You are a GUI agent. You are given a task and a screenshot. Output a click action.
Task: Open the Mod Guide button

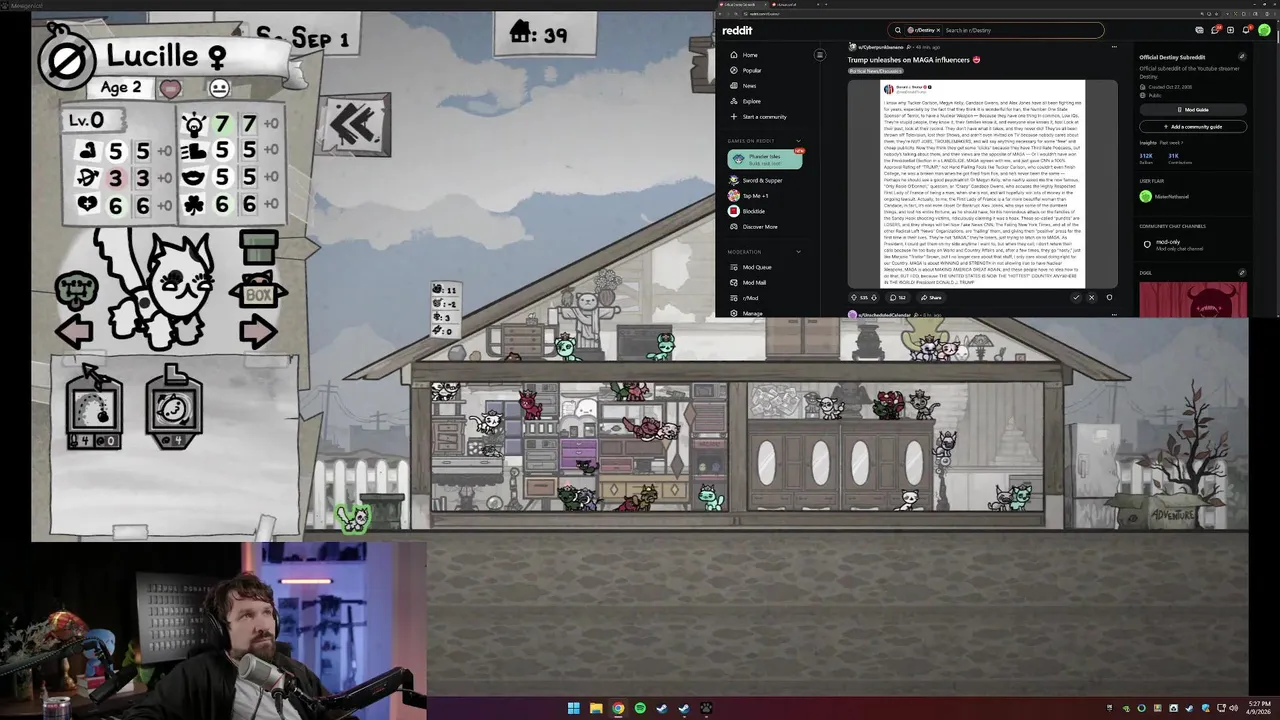click(x=1193, y=109)
